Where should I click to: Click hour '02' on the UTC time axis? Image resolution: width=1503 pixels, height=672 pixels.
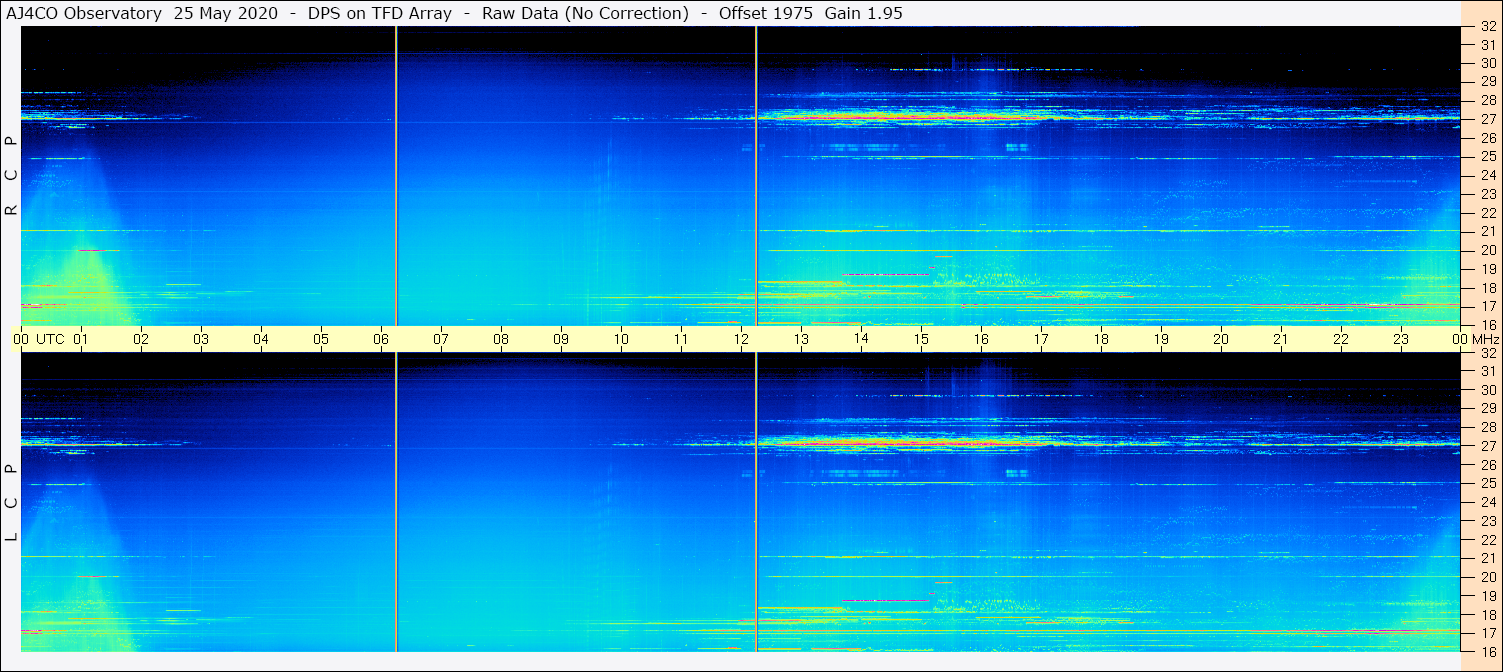click(x=141, y=339)
